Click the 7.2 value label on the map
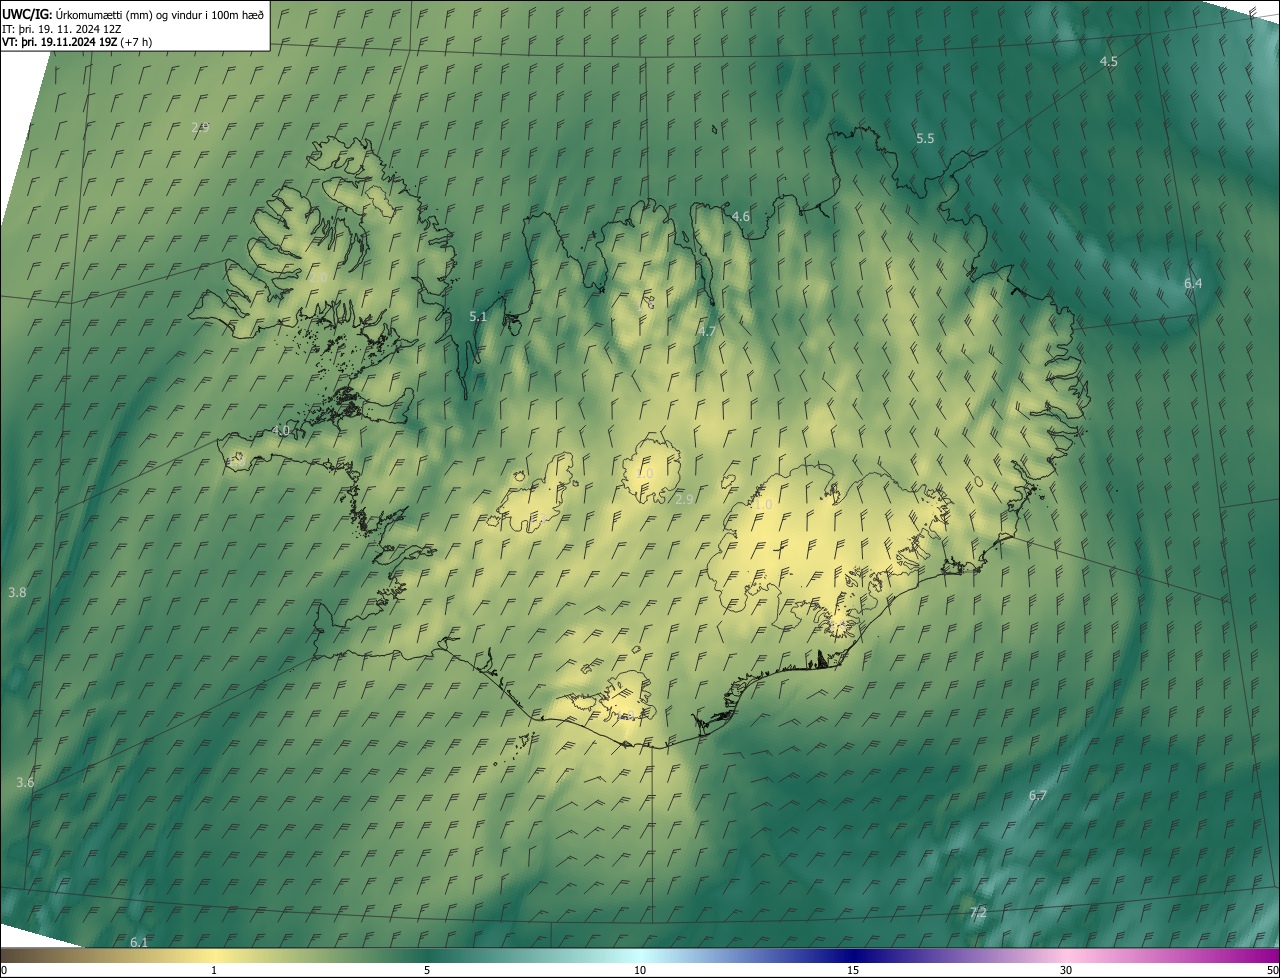The width and height of the screenshot is (1280, 978). coord(978,913)
